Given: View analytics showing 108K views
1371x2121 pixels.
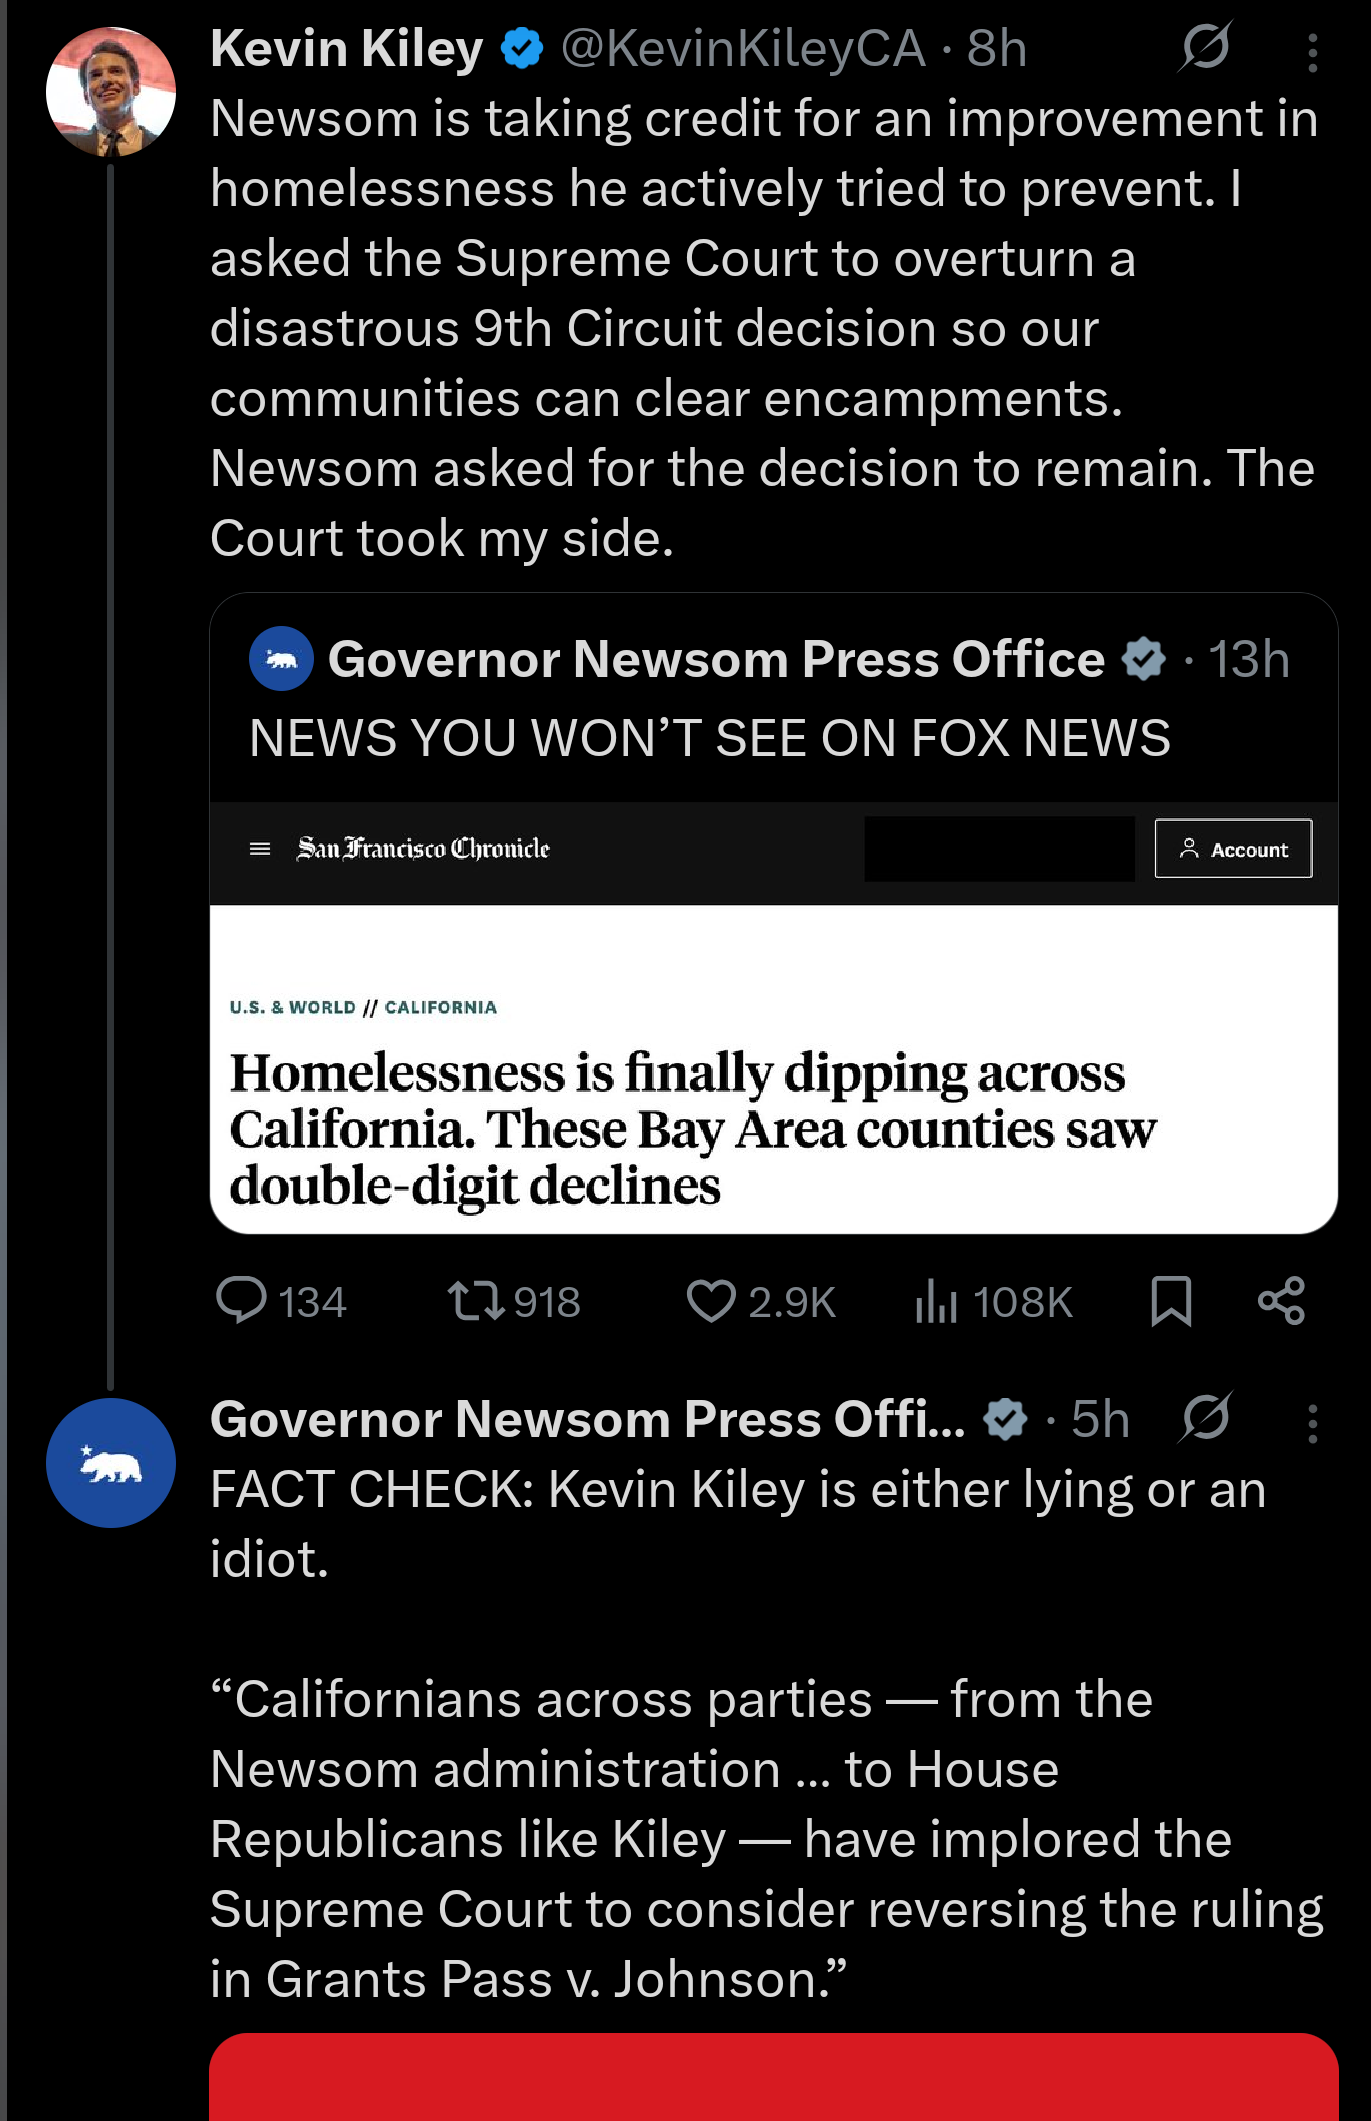Looking at the screenshot, I should [x=936, y=1301].
